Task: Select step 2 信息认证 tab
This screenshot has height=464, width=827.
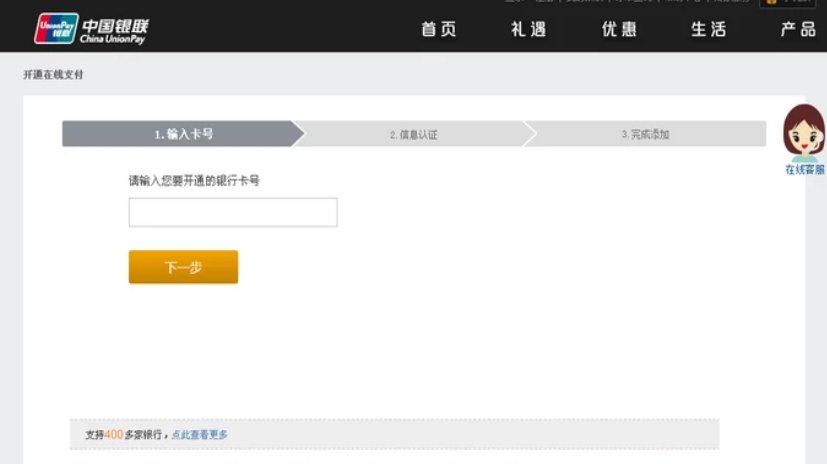Action: [414, 134]
